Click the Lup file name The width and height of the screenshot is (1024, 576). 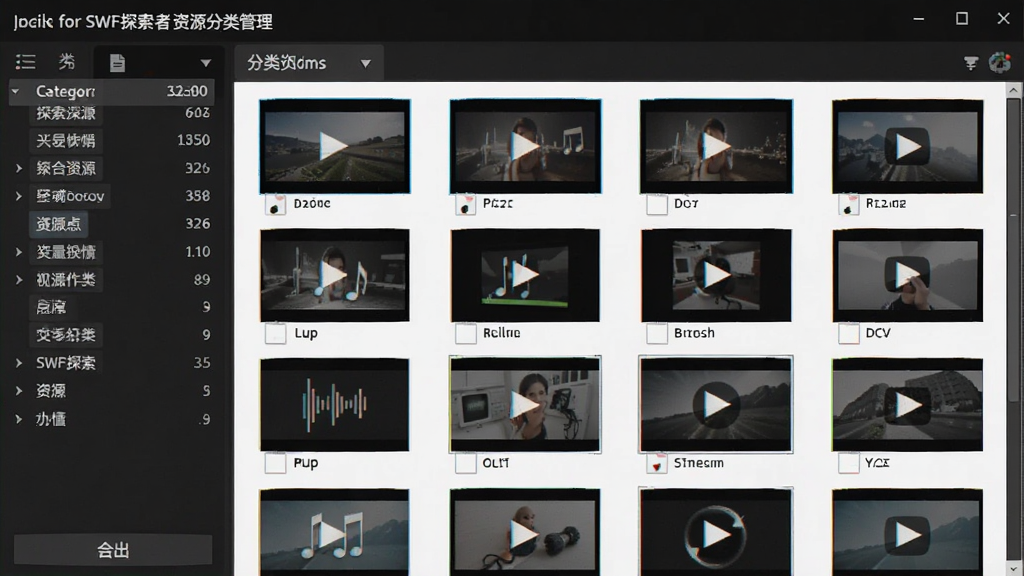pyautogui.click(x=306, y=333)
